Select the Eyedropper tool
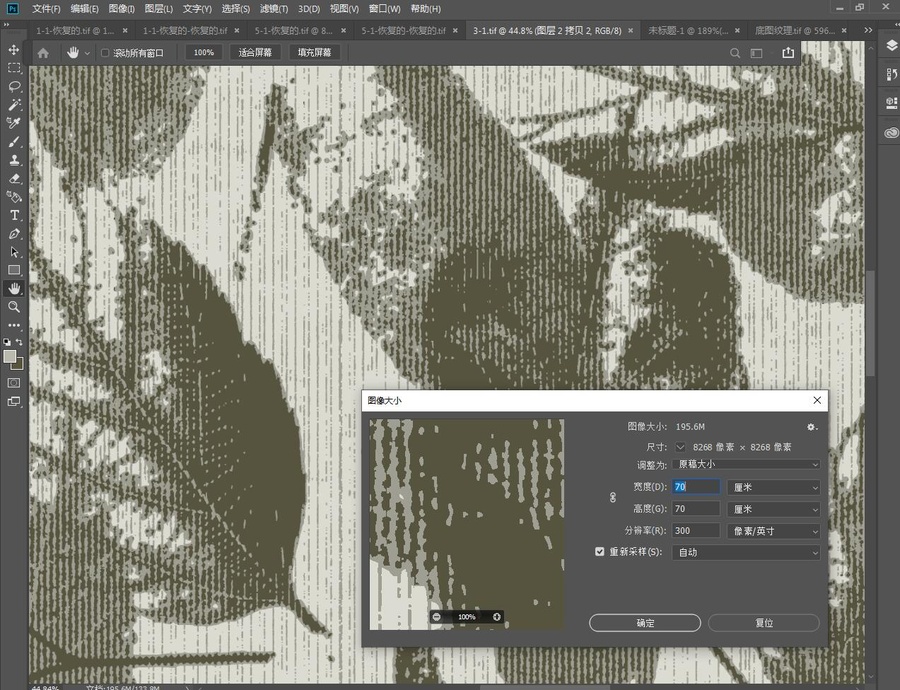This screenshot has height=690, width=900. (x=14, y=123)
